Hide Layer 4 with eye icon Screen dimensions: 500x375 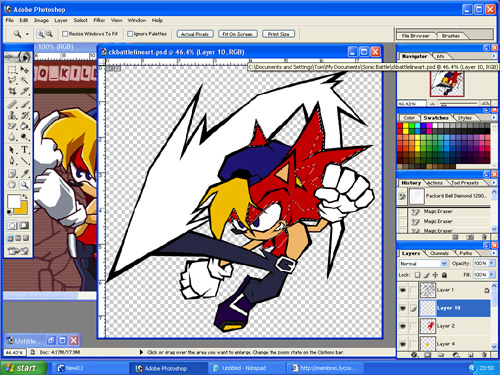tap(403, 344)
